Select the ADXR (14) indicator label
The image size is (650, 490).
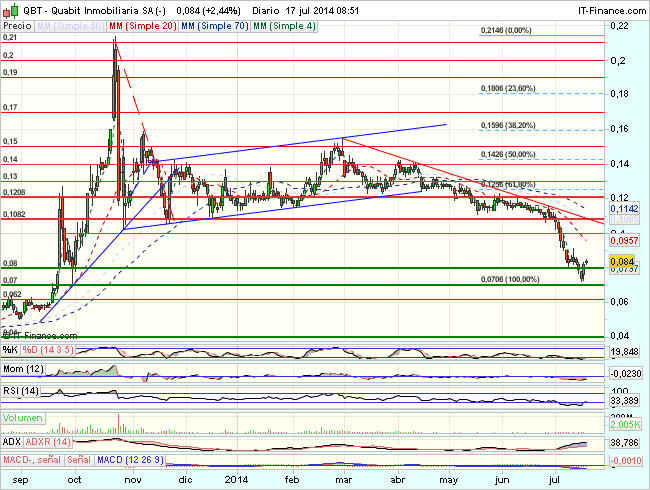(x=49, y=441)
